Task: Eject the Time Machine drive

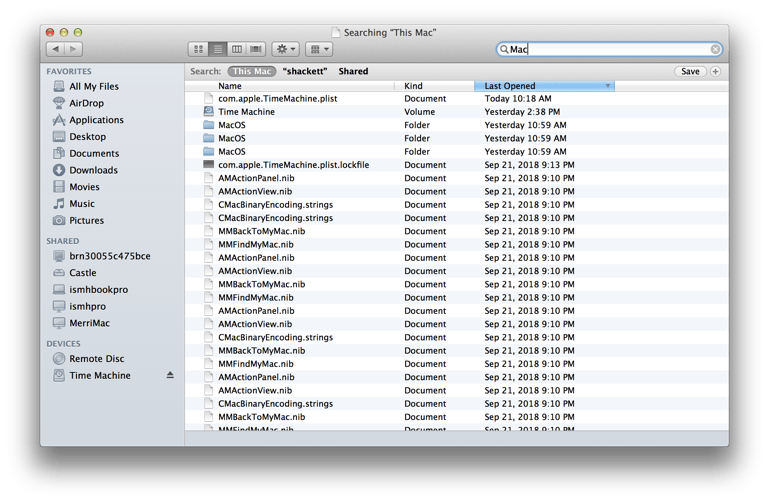Action: 170,375
